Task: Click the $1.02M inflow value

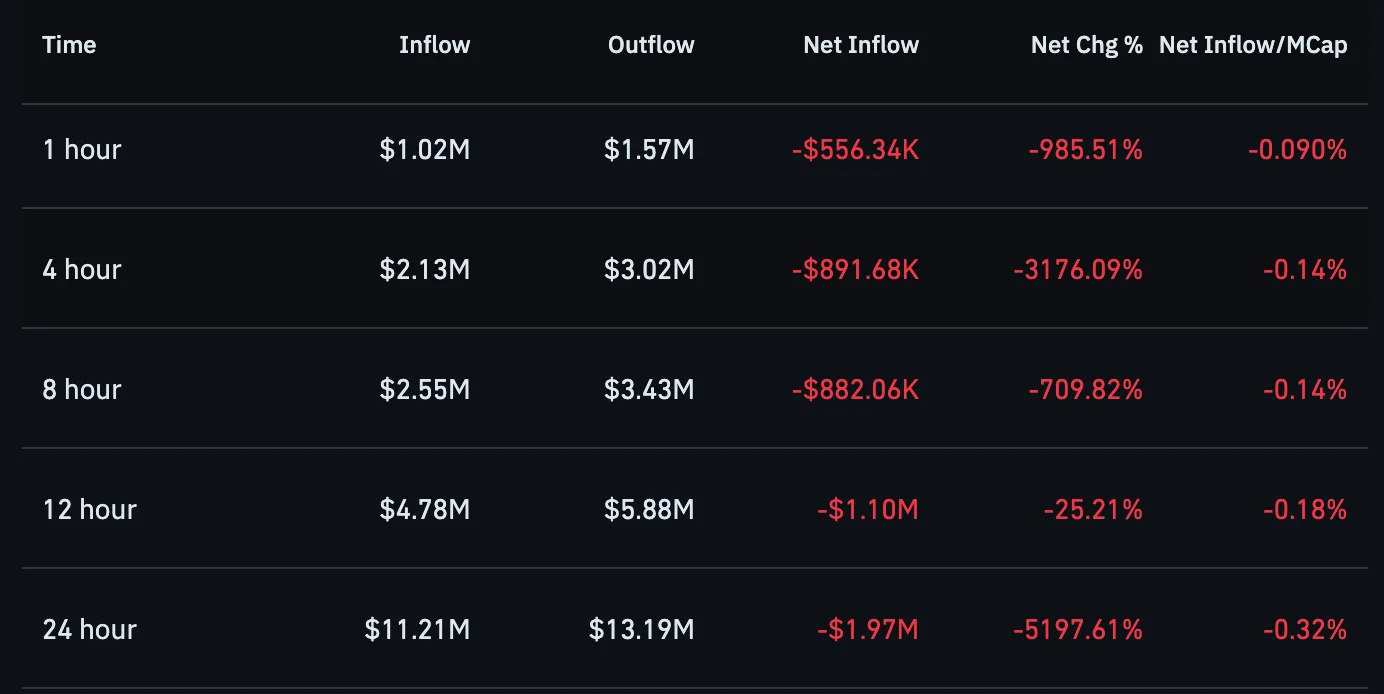Action: tap(425, 150)
